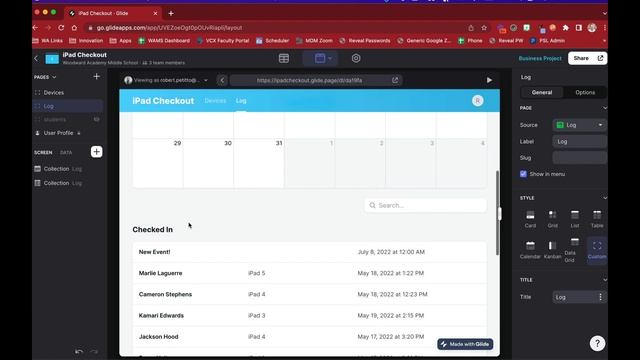Click the Search field in app preview

click(425, 205)
